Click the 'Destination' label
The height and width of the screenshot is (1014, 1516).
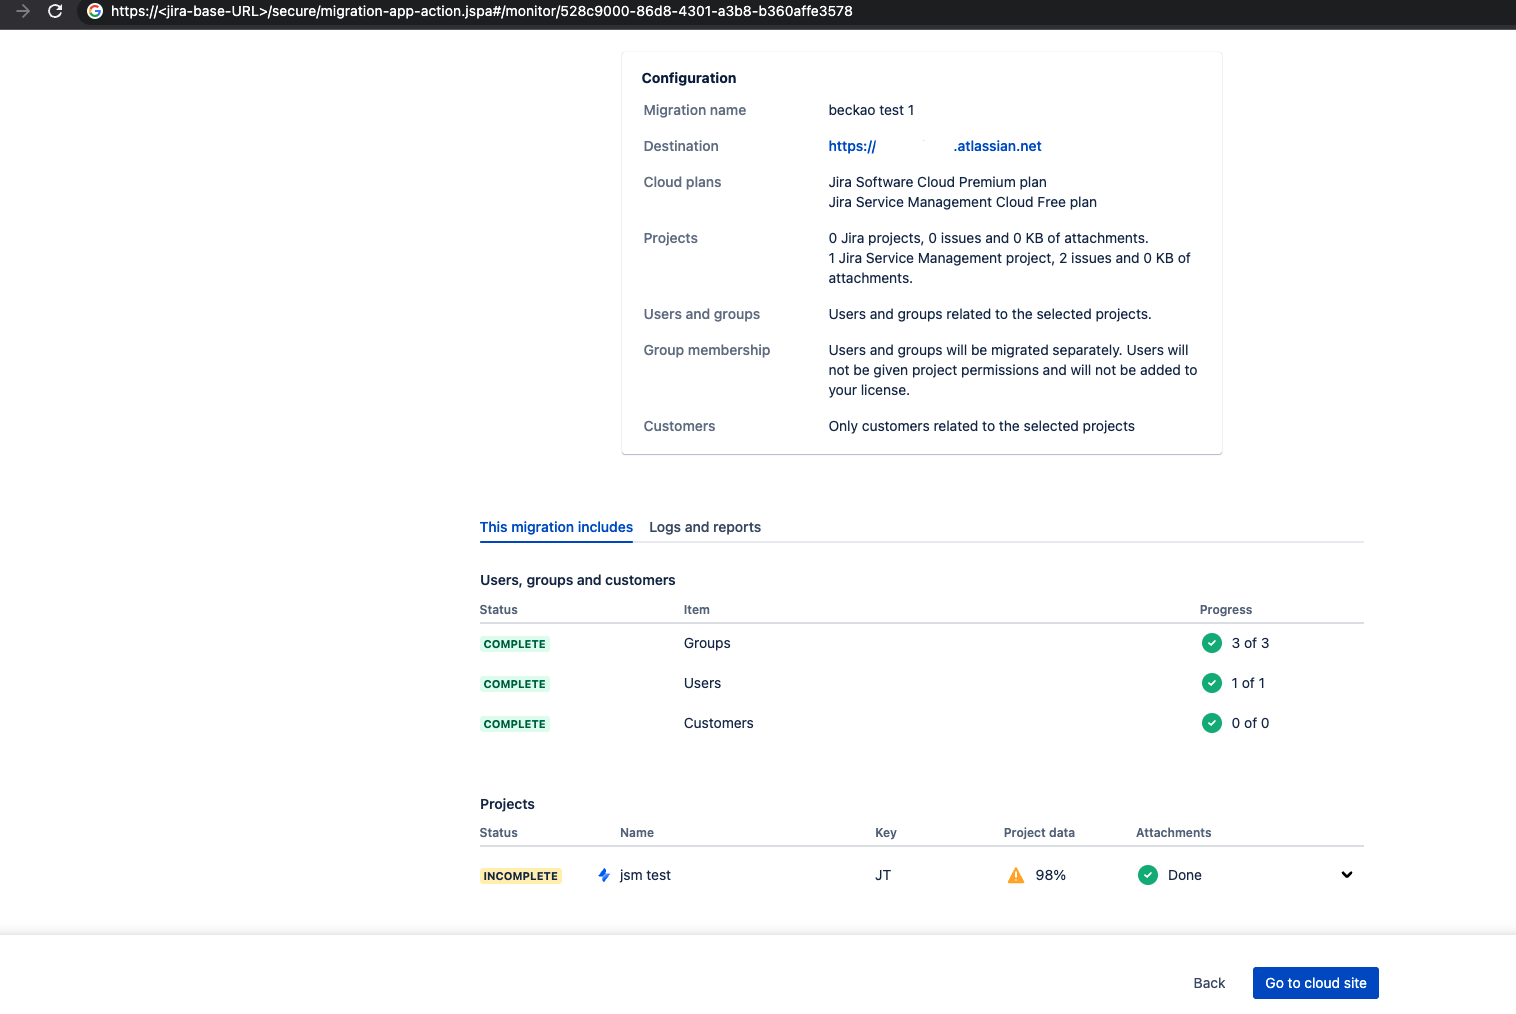click(x=681, y=146)
